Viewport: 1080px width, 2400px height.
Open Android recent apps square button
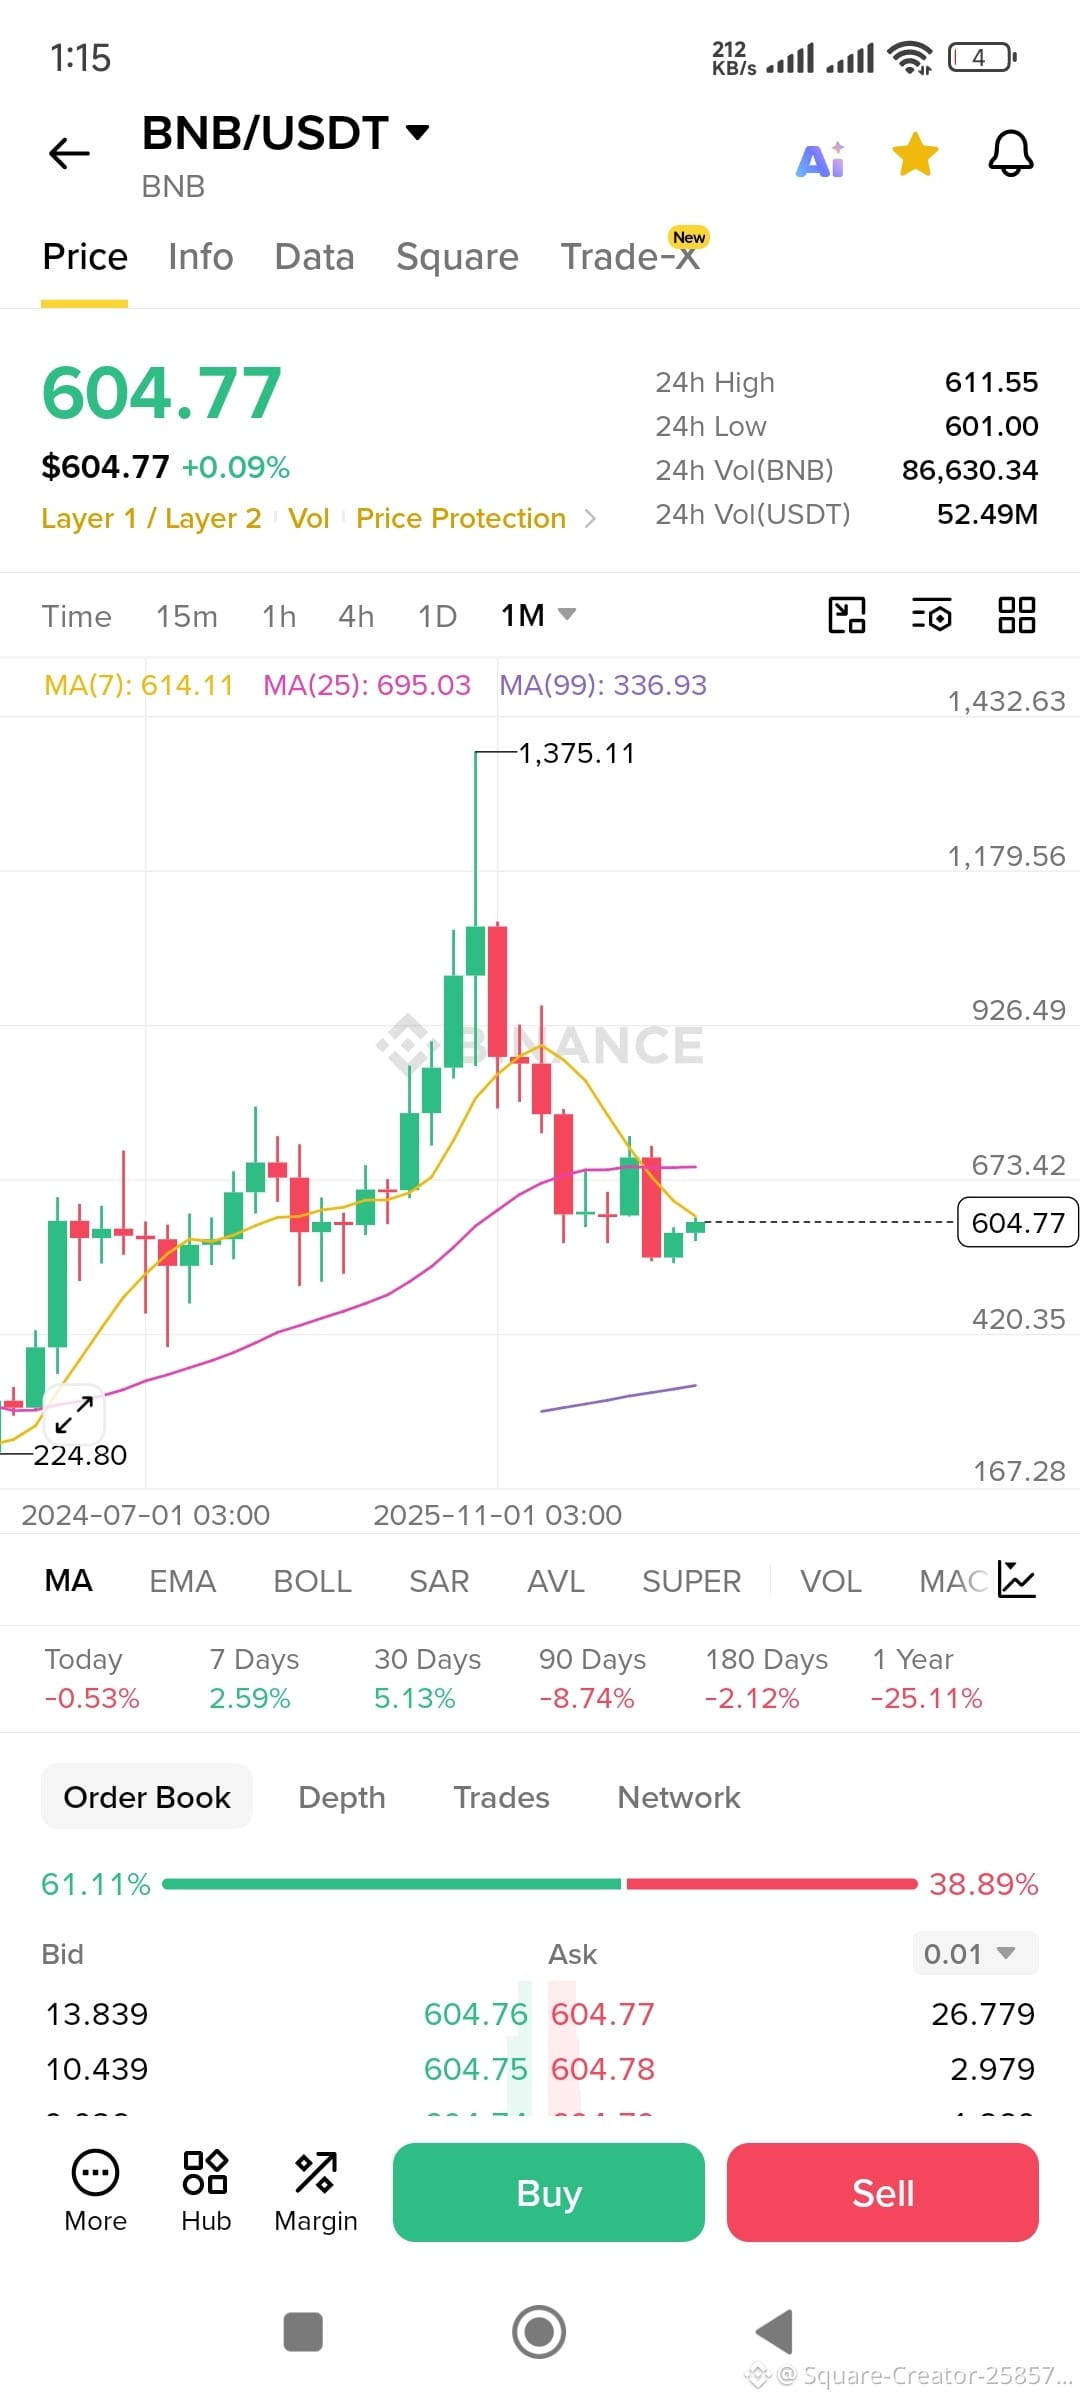tap(303, 2332)
